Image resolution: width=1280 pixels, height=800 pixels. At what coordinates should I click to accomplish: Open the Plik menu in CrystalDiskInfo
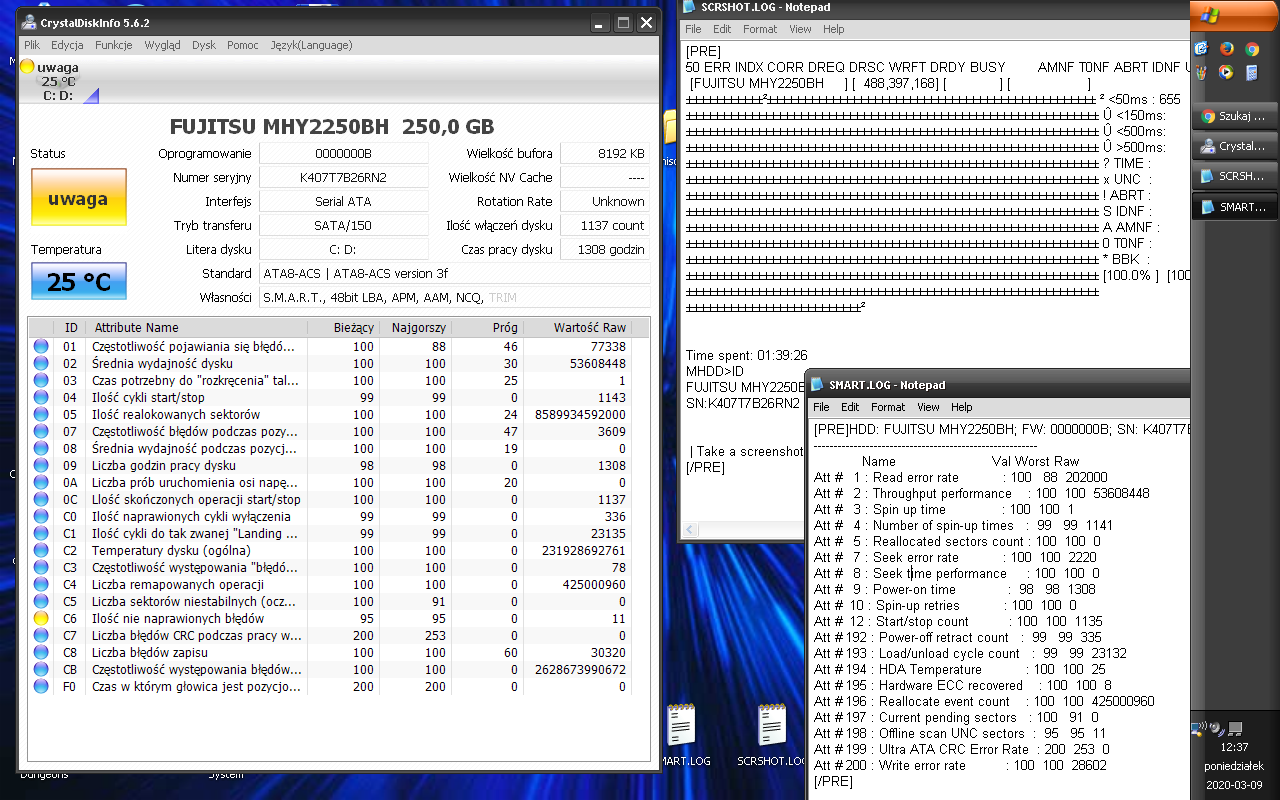click(x=32, y=45)
